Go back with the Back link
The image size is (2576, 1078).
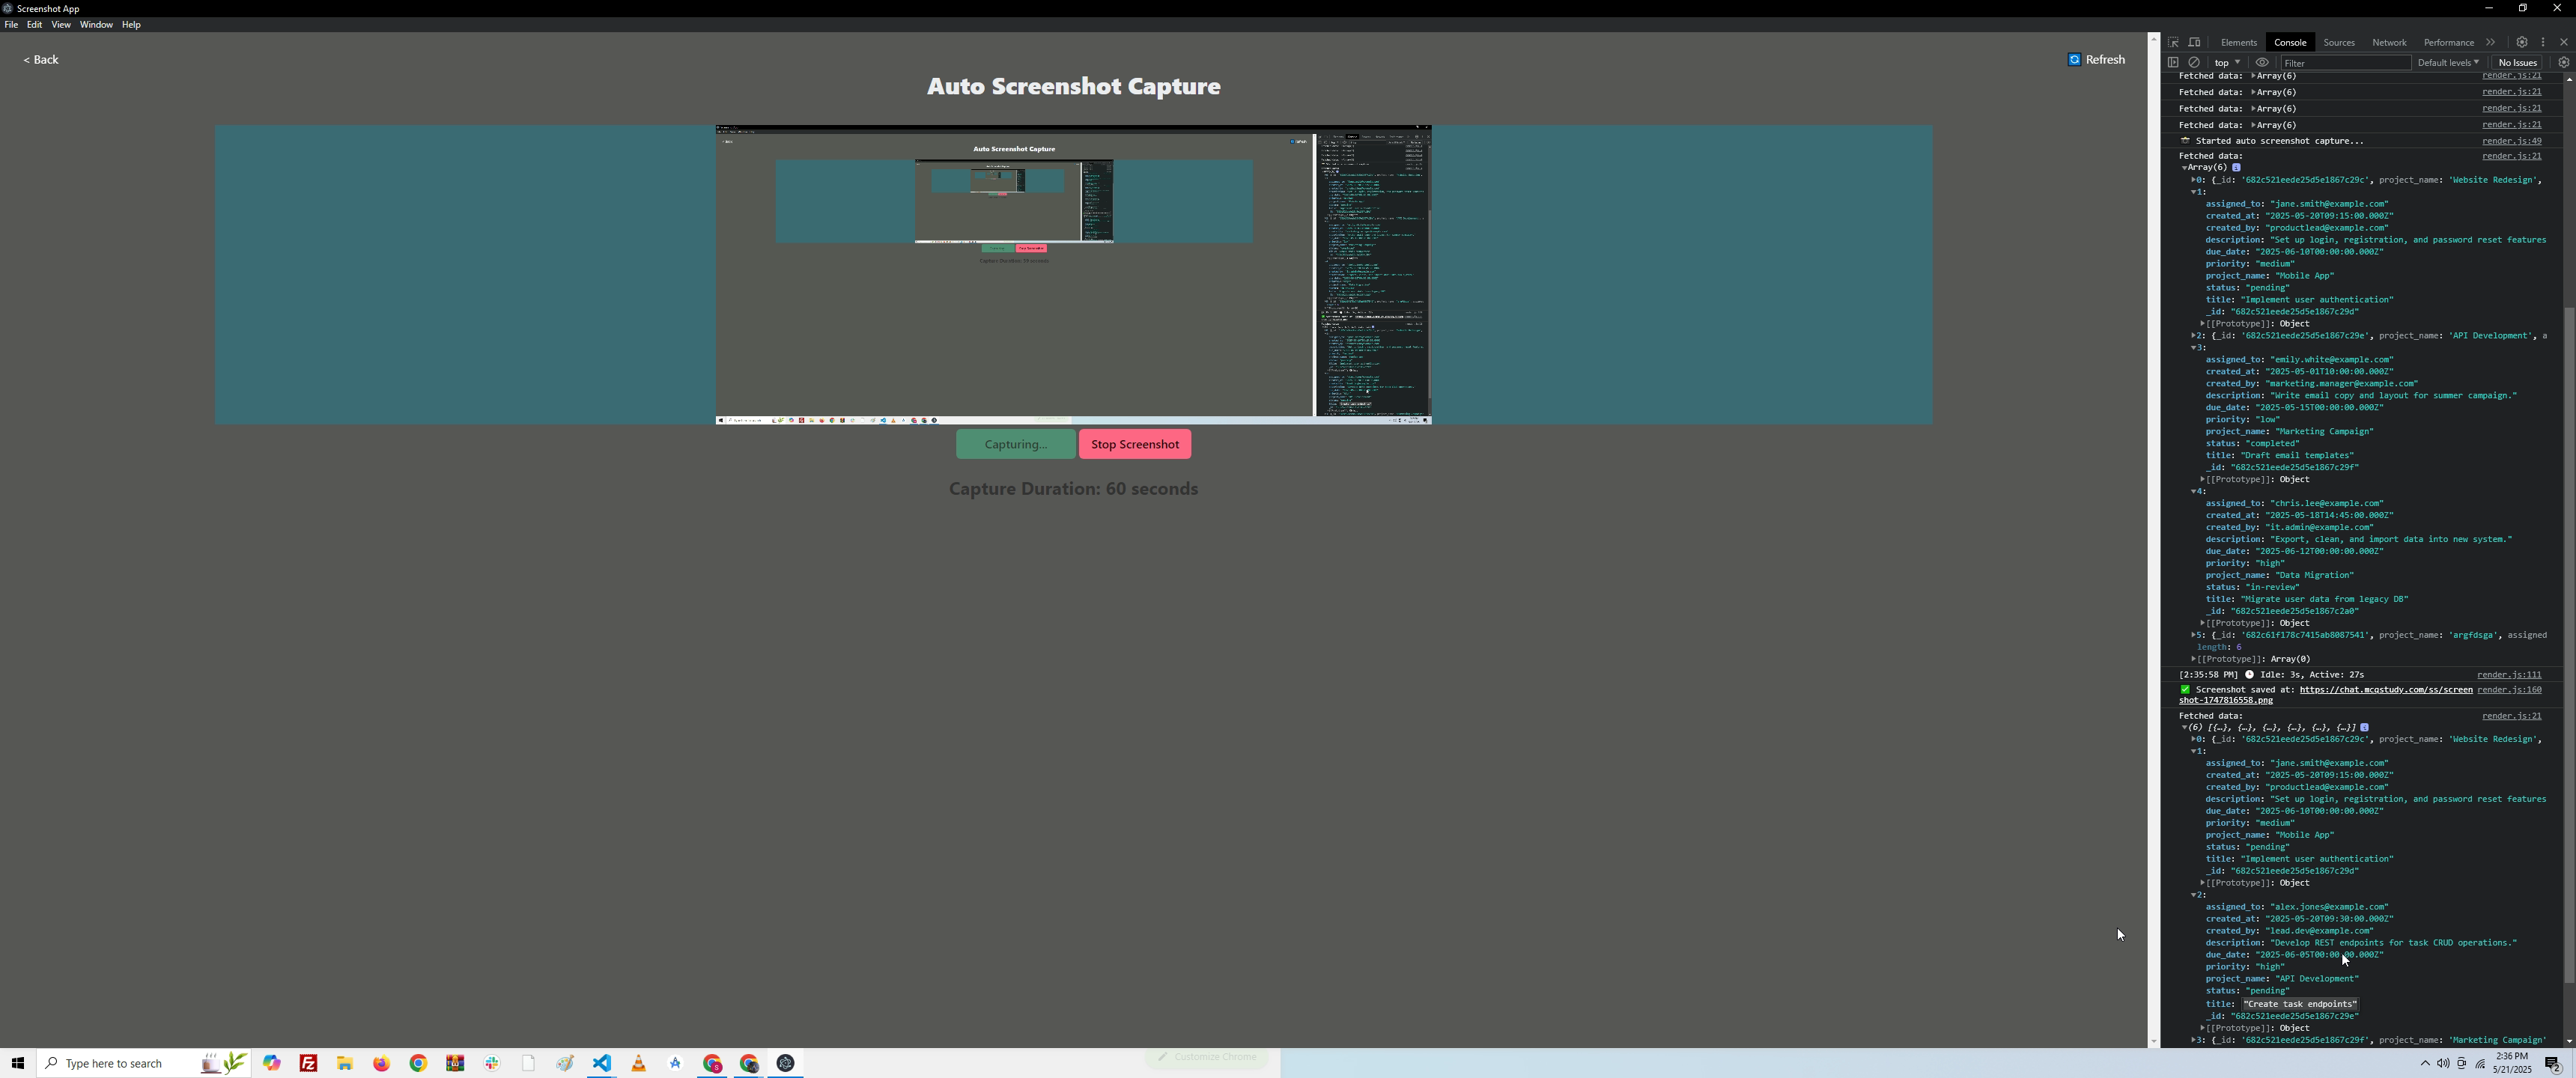pos(41,59)
